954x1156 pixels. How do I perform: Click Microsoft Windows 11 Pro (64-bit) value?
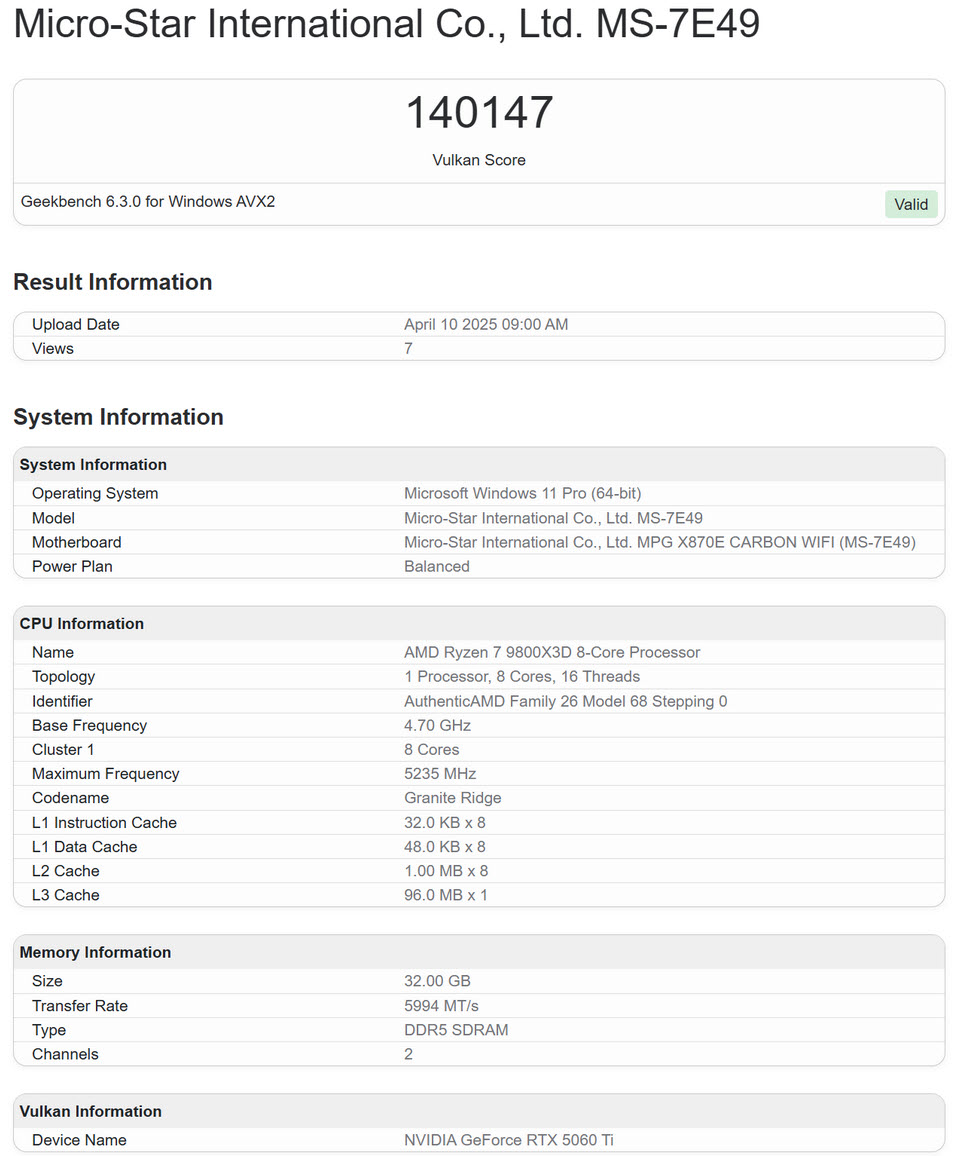[523, 493]
